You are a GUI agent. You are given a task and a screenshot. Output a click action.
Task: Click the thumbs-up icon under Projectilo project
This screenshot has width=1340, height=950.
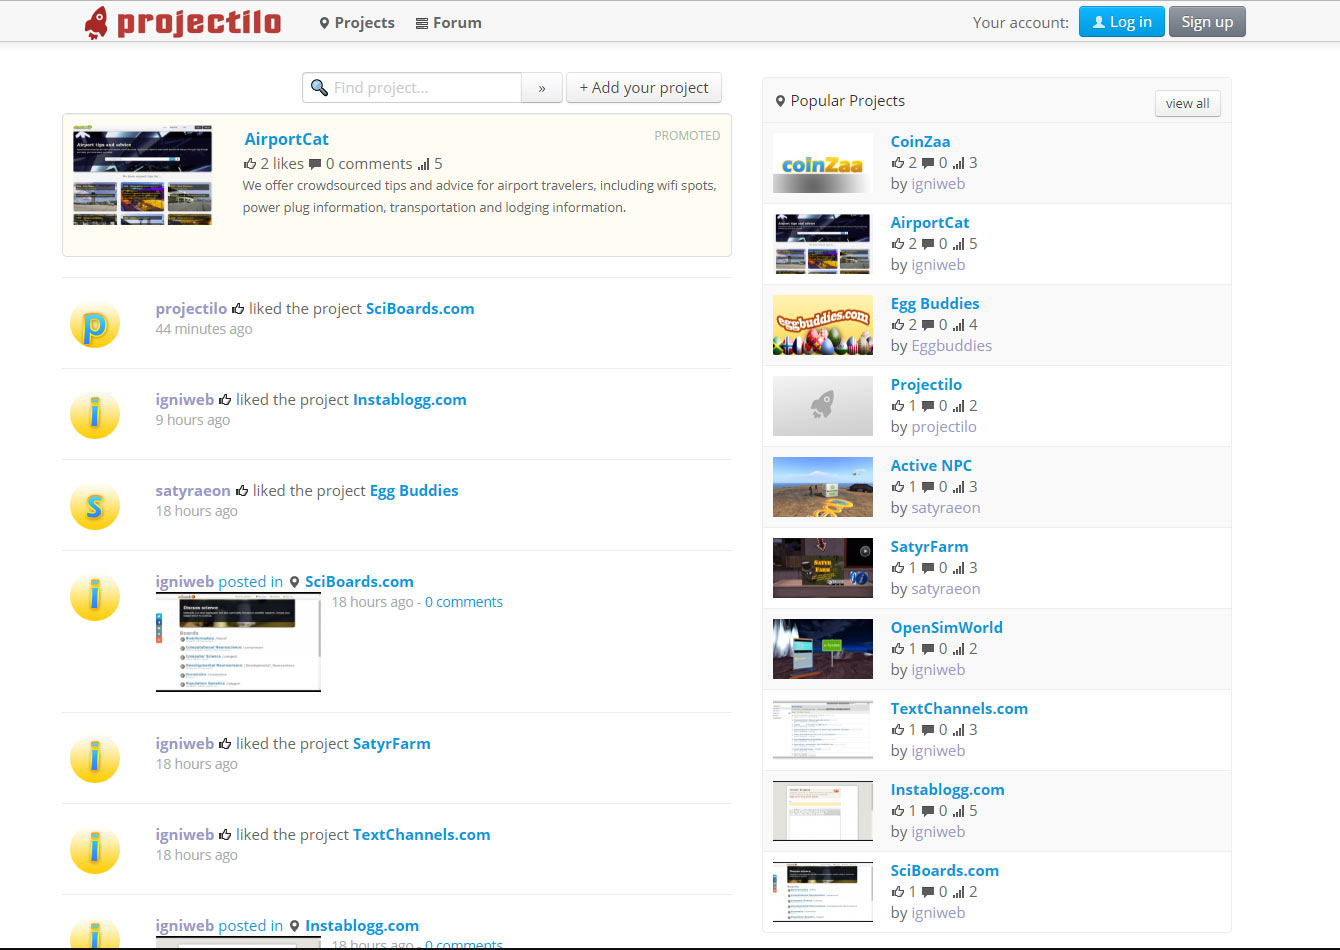pyautogui.click(x=898, y=406)
